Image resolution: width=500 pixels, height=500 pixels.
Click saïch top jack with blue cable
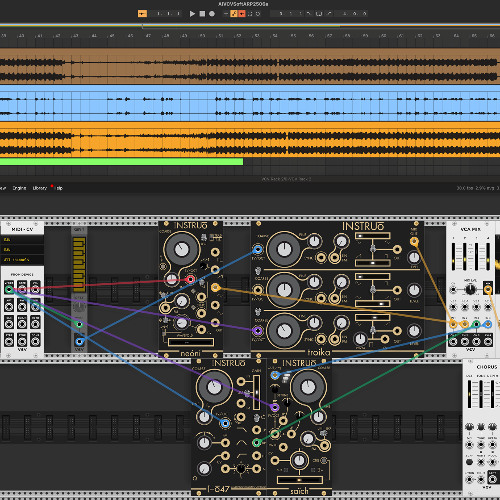275,375
